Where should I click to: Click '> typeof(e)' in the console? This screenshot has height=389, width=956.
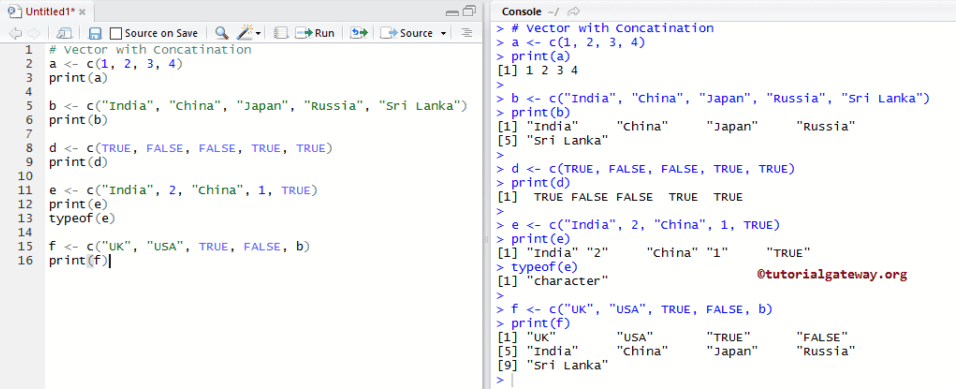point(537,266)
